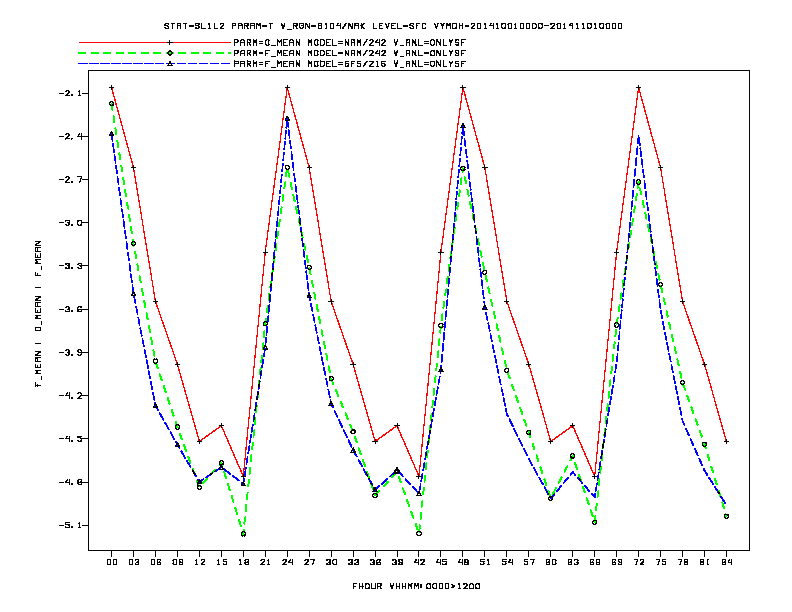This screenshot has width=792, height=612.
Task: Click the 18 forecast hour tick label
Action: coord(243,562)
